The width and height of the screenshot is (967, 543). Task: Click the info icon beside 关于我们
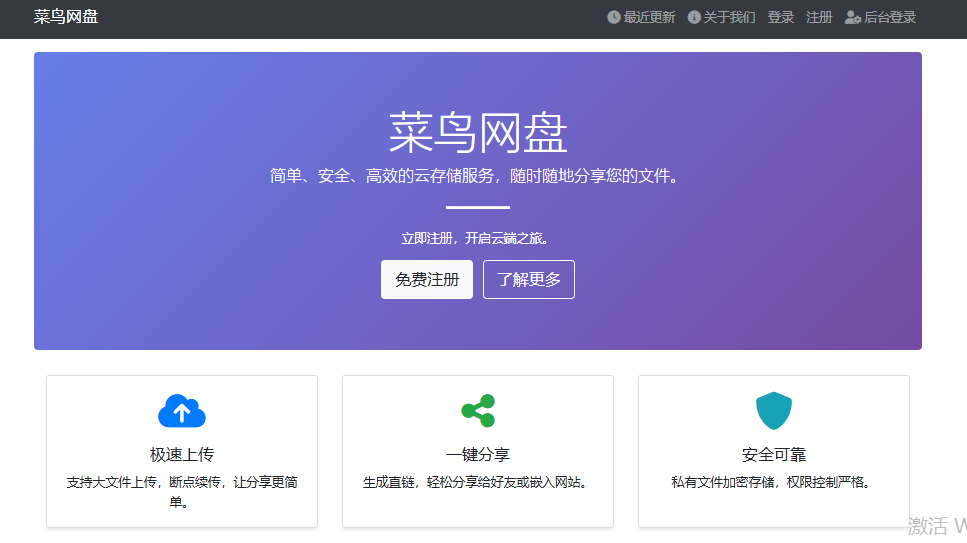694,17
